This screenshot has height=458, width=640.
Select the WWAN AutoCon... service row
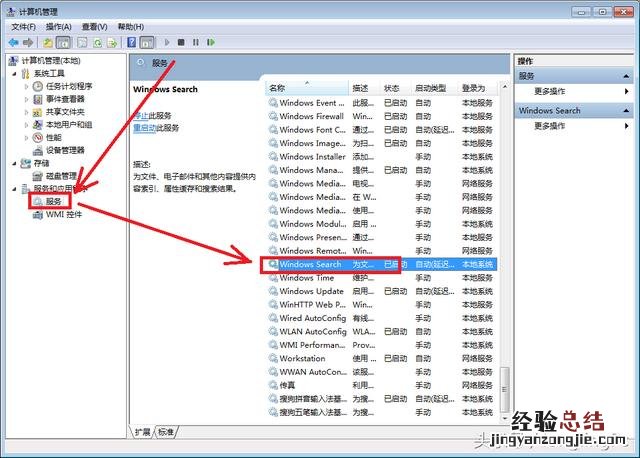tap(382, 372)
